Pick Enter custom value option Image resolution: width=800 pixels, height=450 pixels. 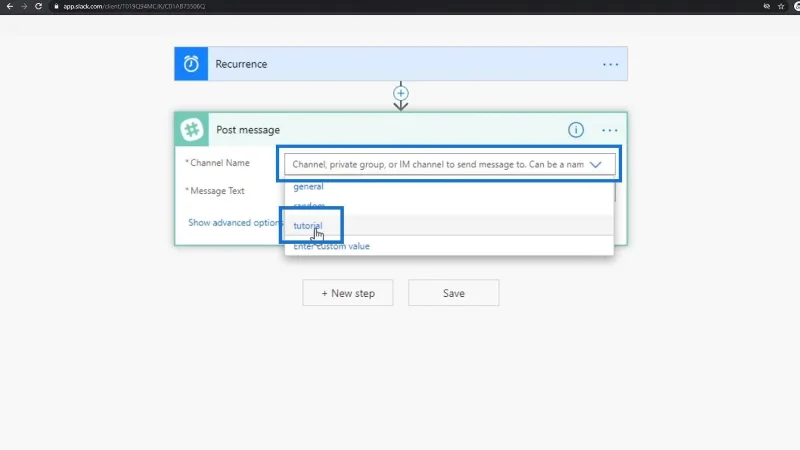point(331,246)
